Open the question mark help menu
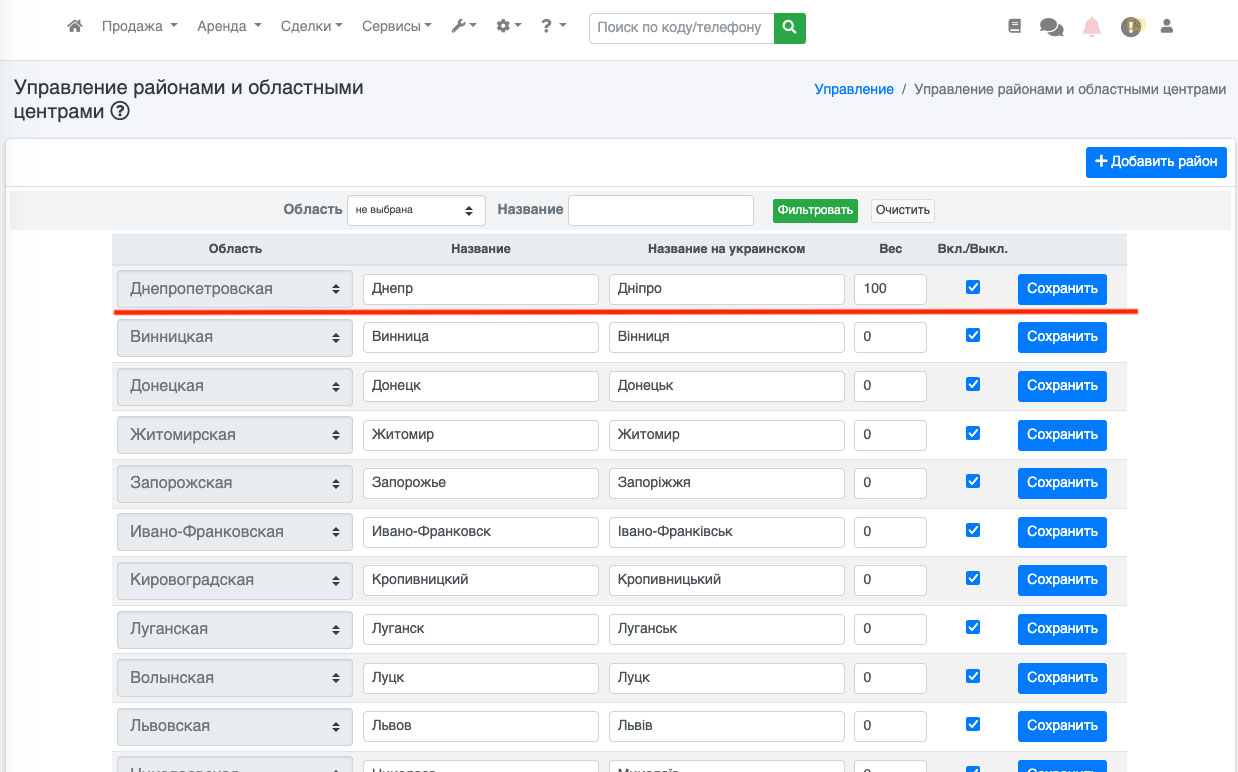 pos(553,27)
